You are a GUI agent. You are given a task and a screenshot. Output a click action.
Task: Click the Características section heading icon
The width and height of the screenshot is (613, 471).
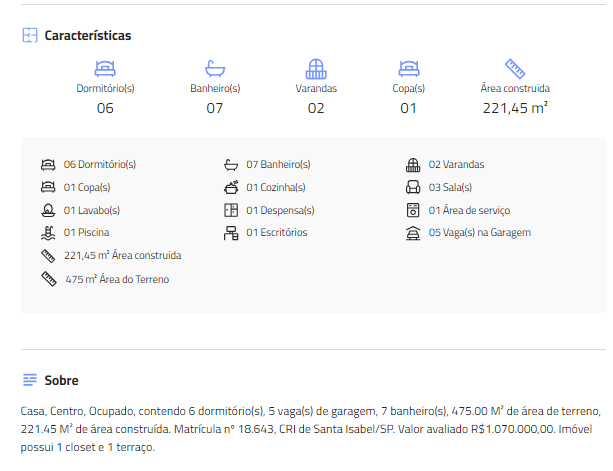[x=30, y=35]
